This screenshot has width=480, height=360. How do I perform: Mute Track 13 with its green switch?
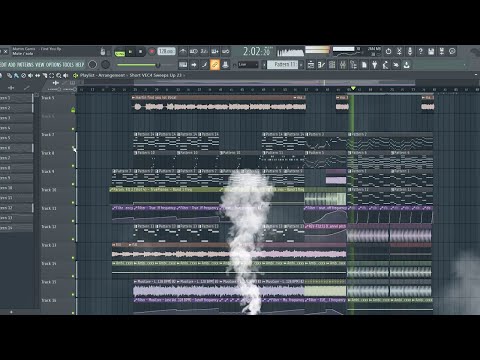[73, 258]
